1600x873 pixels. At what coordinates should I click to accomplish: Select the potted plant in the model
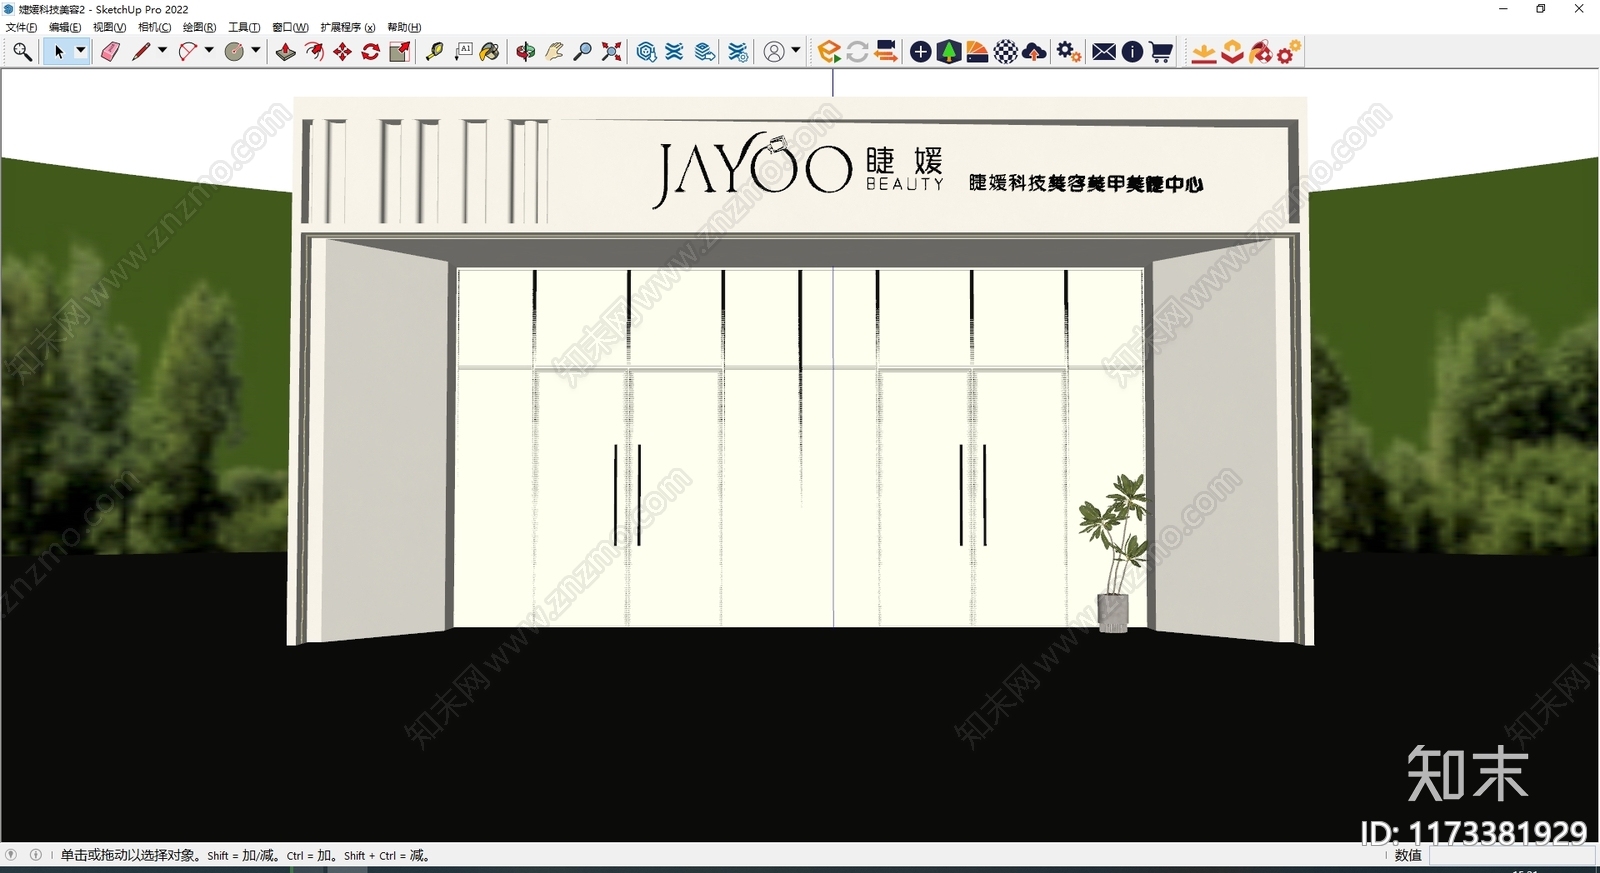[1114, 552]
